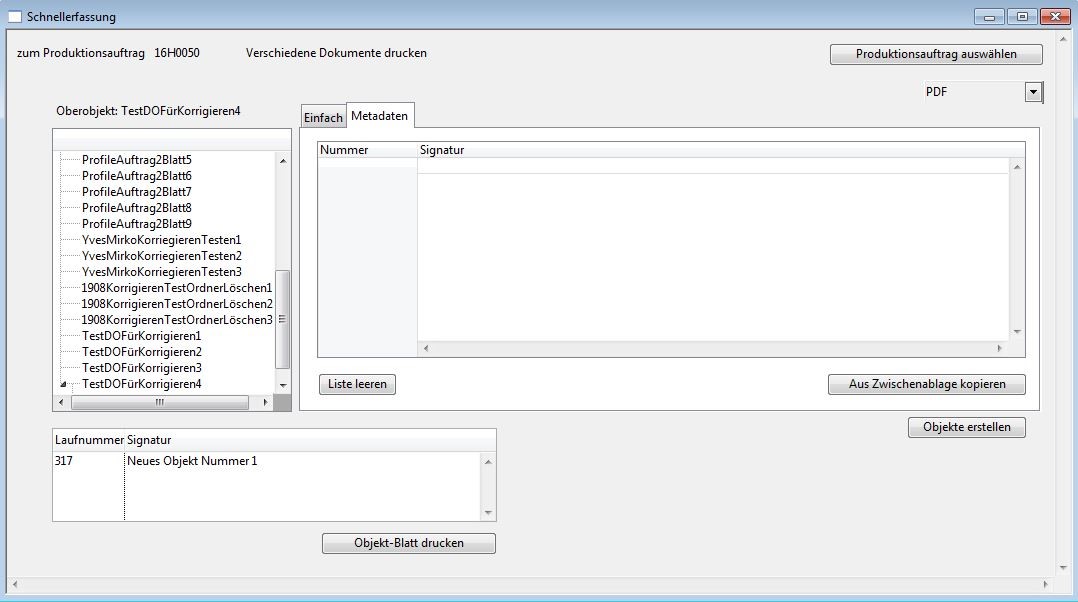Switch to the Einfach tab
Image resolution: width=1078 pixels, height=602 pixels.
pos(323,118)
